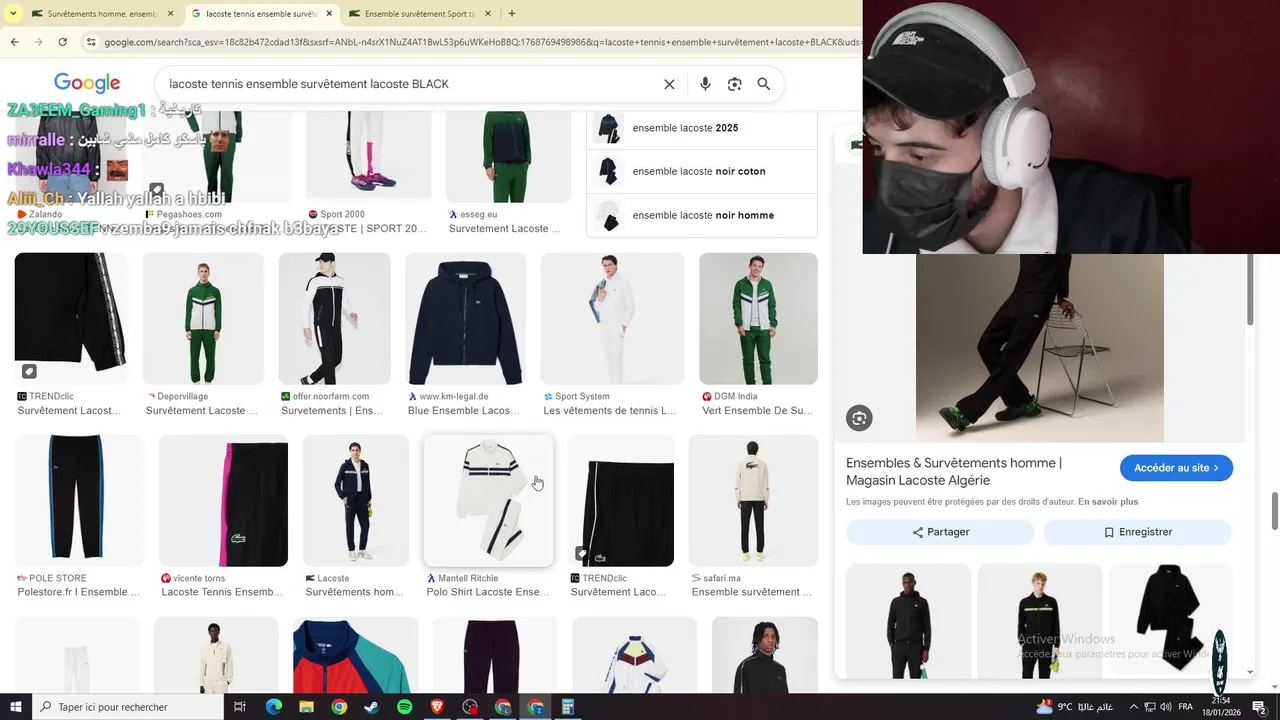Open DGM India green ensemble image
1280x720 pixels.
coord(758,319)
